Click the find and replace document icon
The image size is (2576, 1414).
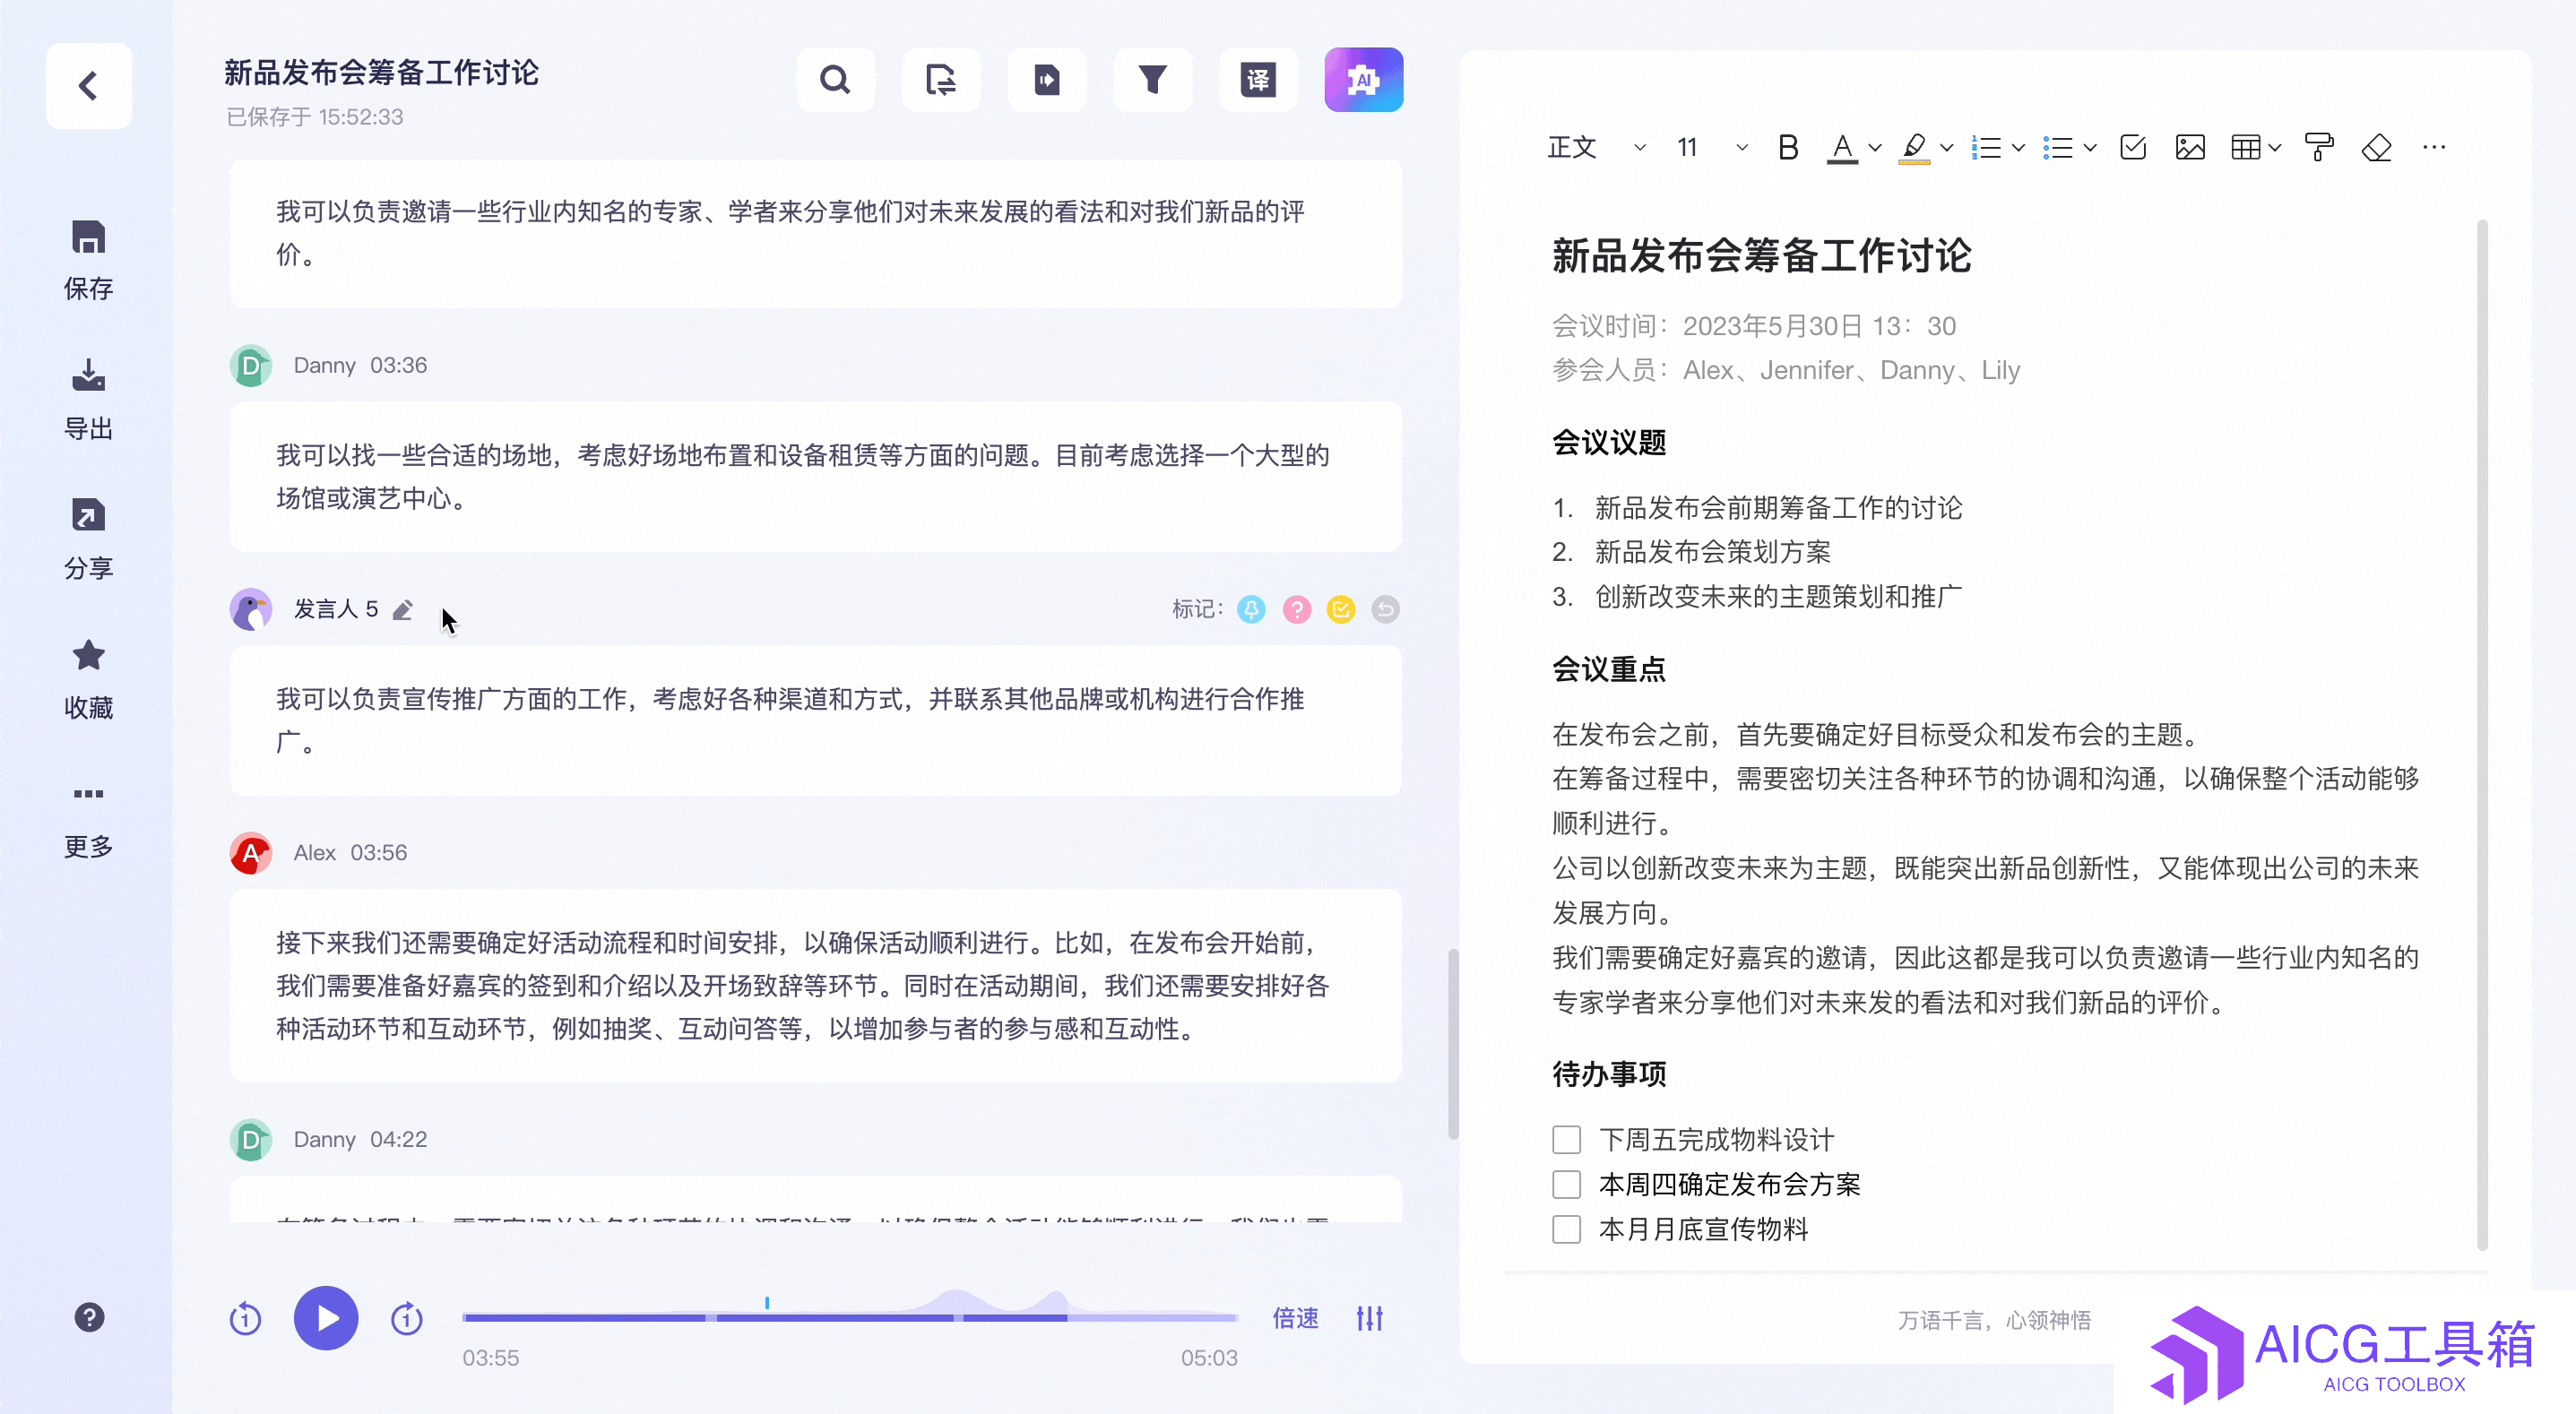click(x=941, y=80)
